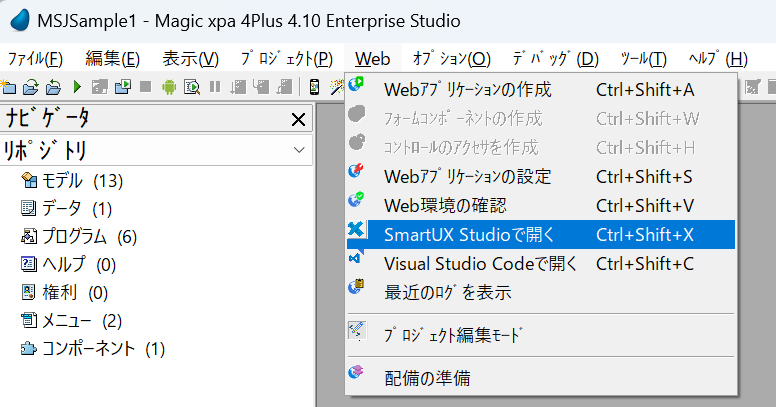This screenshot has height=407, width=776.
Task: Open the モデル (13) repository node
Action: [81, 181]
